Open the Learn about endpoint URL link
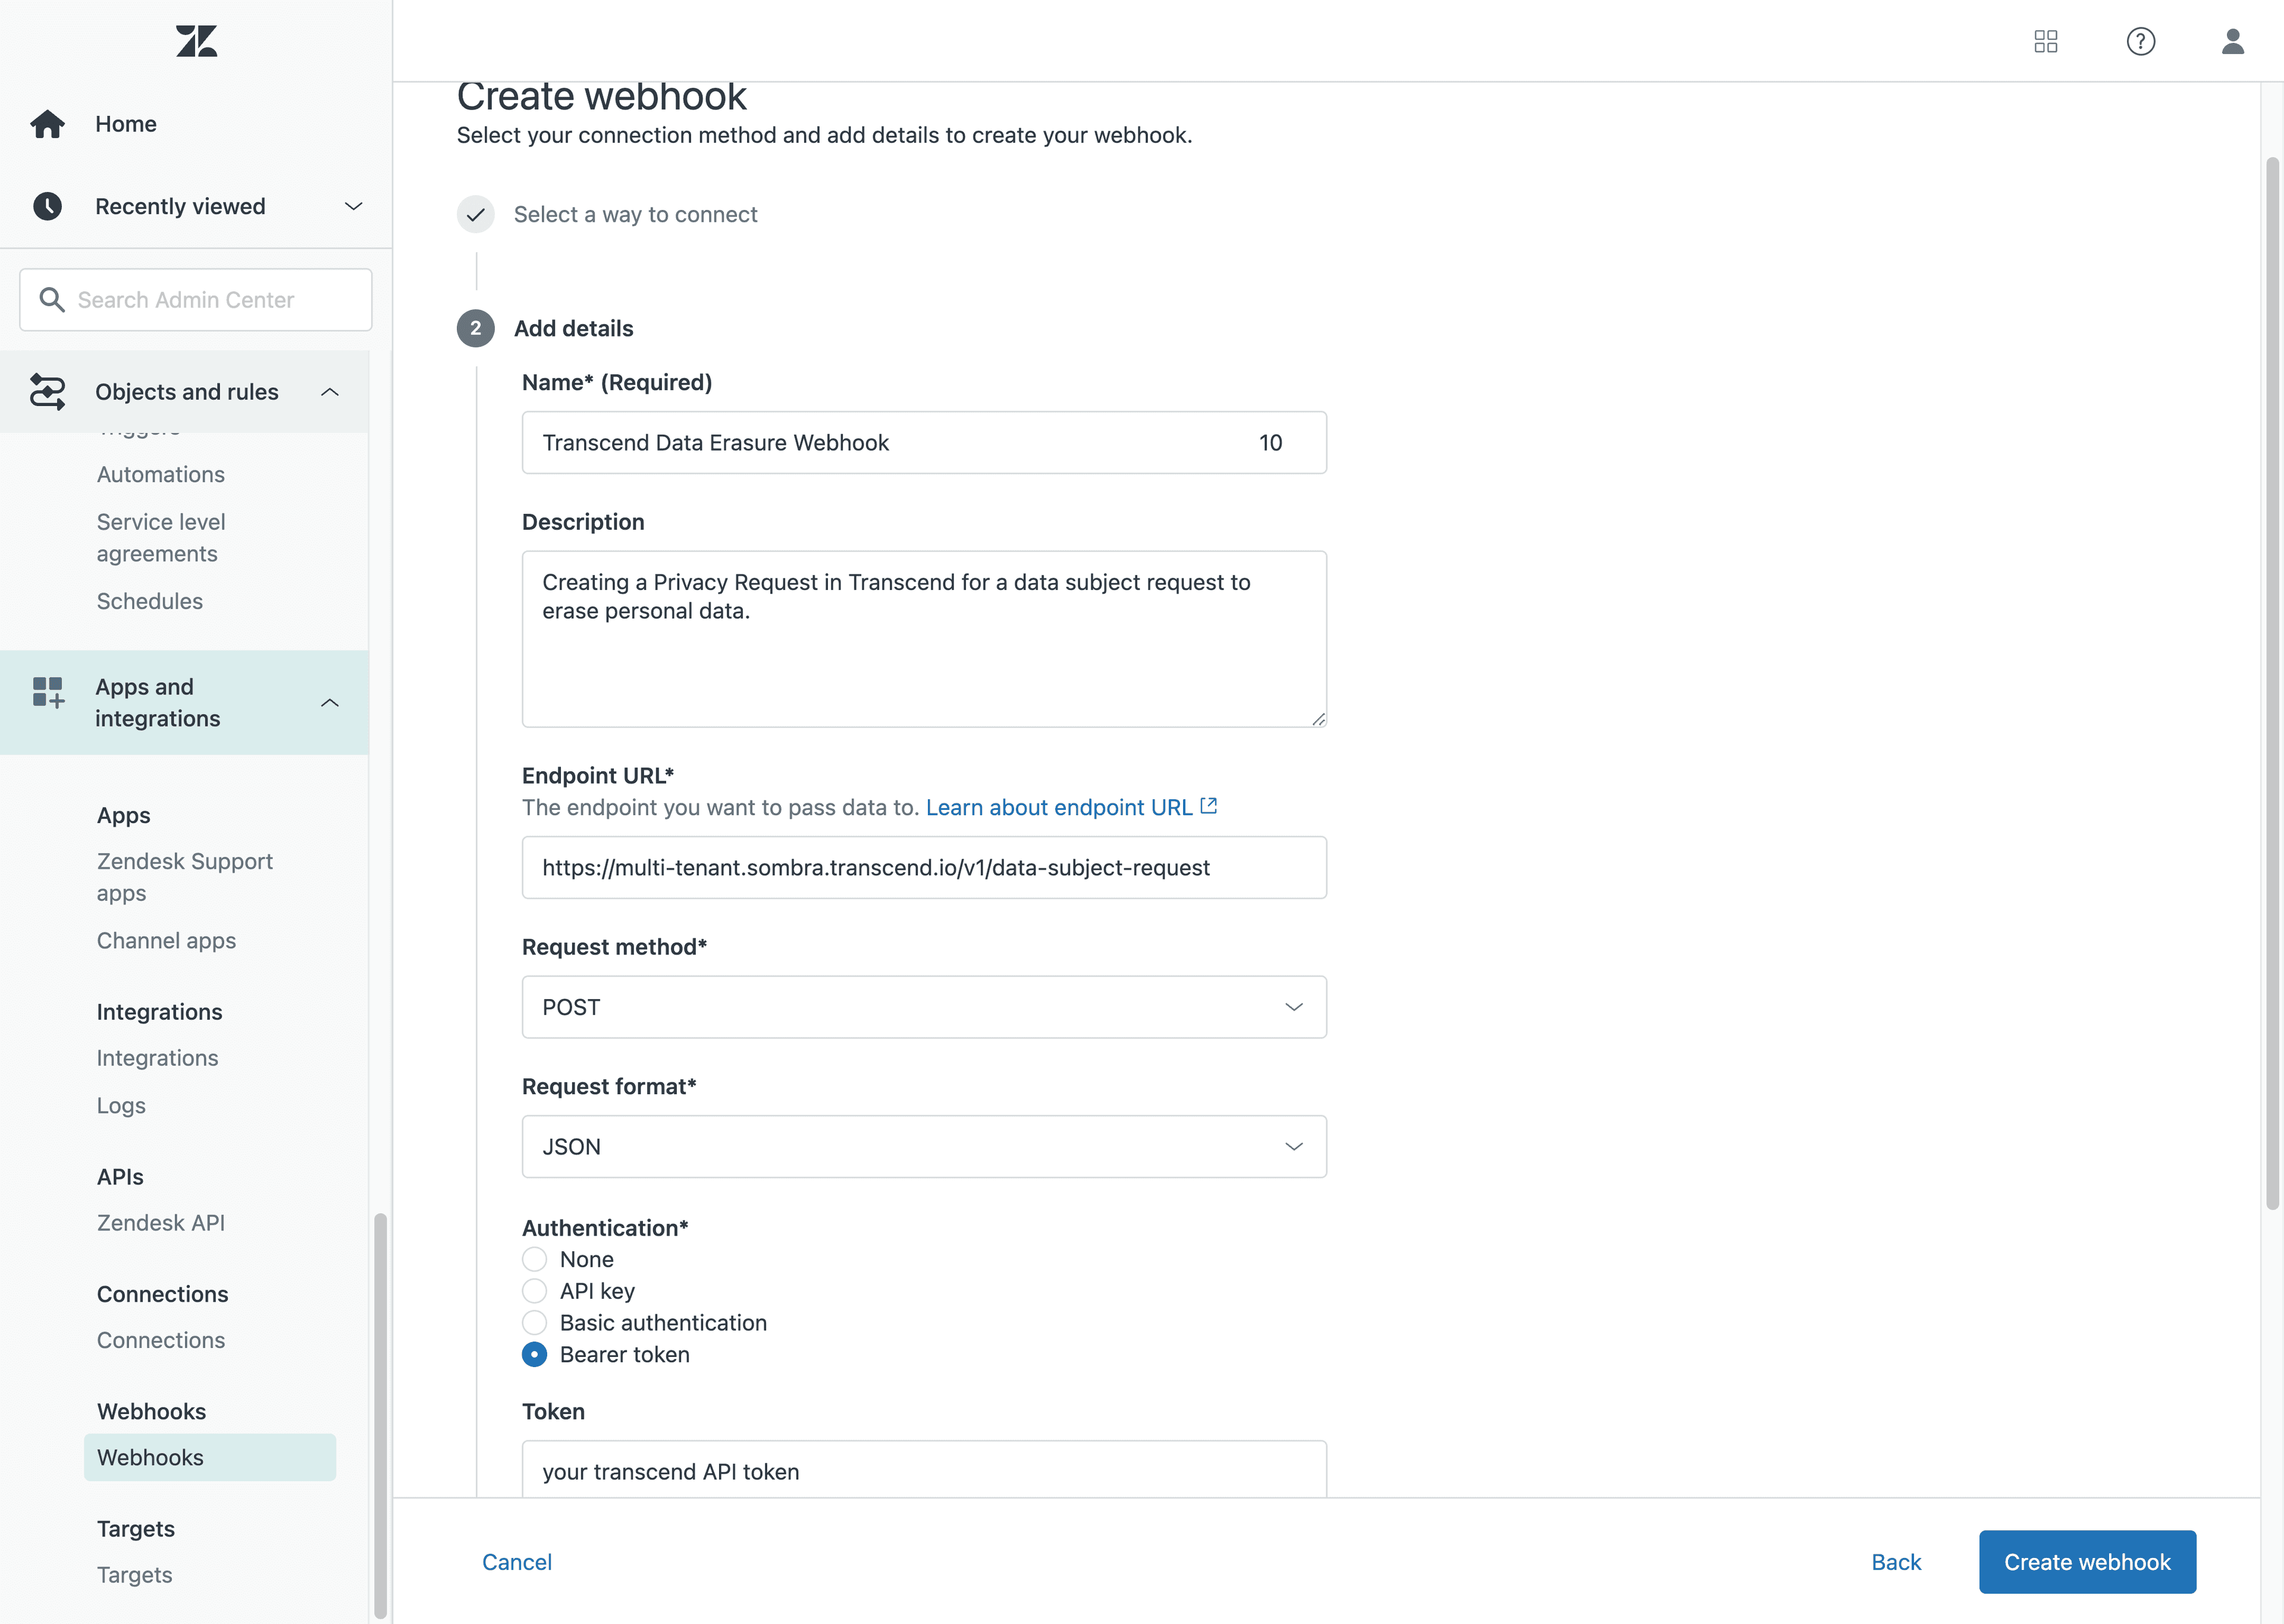The width and height of the screenshot is (2284, 1624). tap(1059, 807)
